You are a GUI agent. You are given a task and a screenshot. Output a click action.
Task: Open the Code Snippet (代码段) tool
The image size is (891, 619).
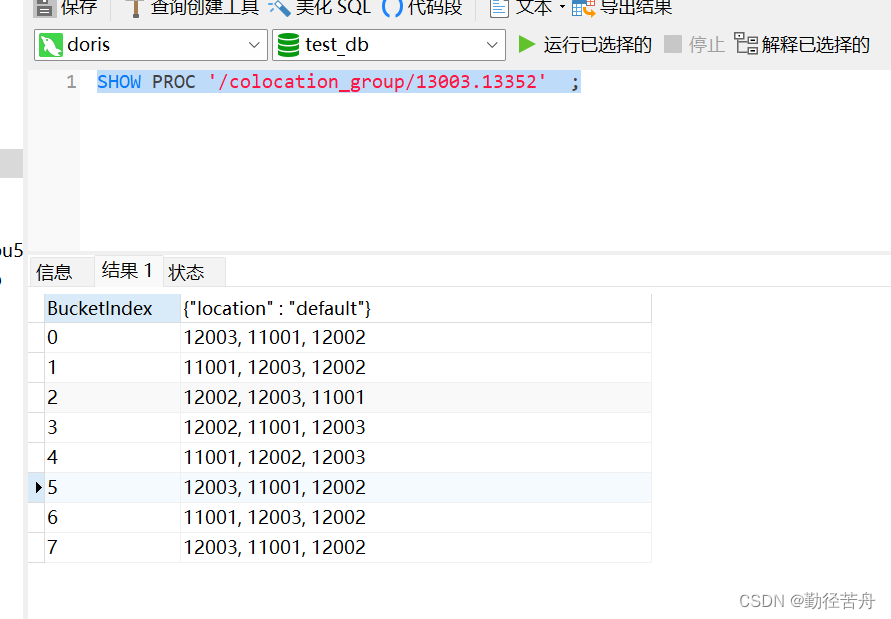pyautogui.click(x=422, y=7)
